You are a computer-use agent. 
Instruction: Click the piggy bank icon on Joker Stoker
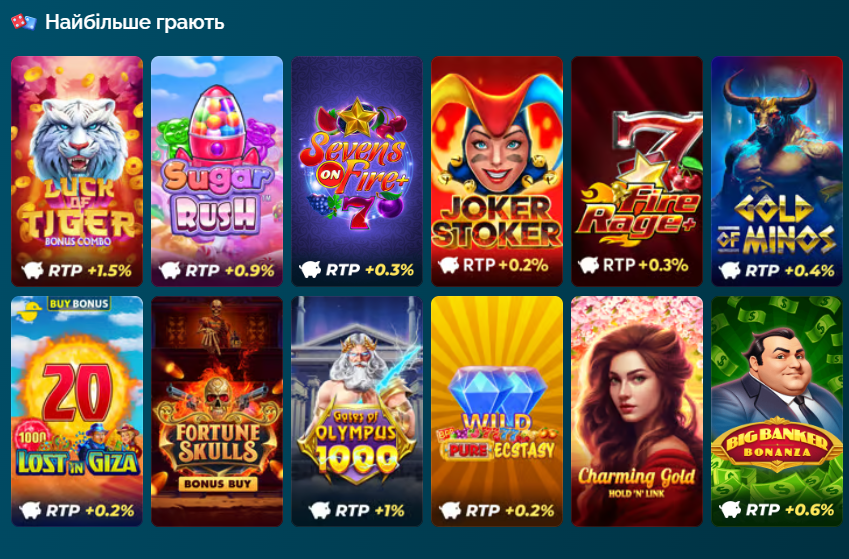pyautogui.click(x=449, y=265)
